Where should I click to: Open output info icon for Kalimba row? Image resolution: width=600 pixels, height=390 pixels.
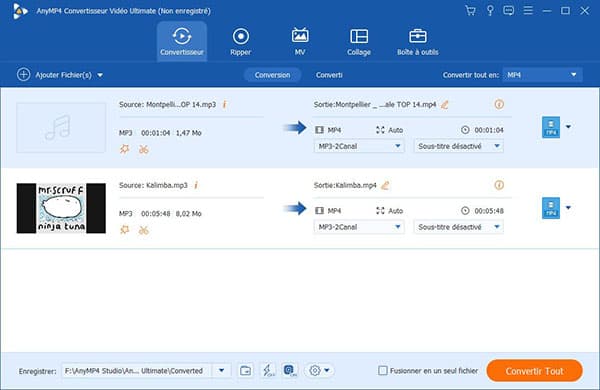pyautogui.click(x=499, y=185)
